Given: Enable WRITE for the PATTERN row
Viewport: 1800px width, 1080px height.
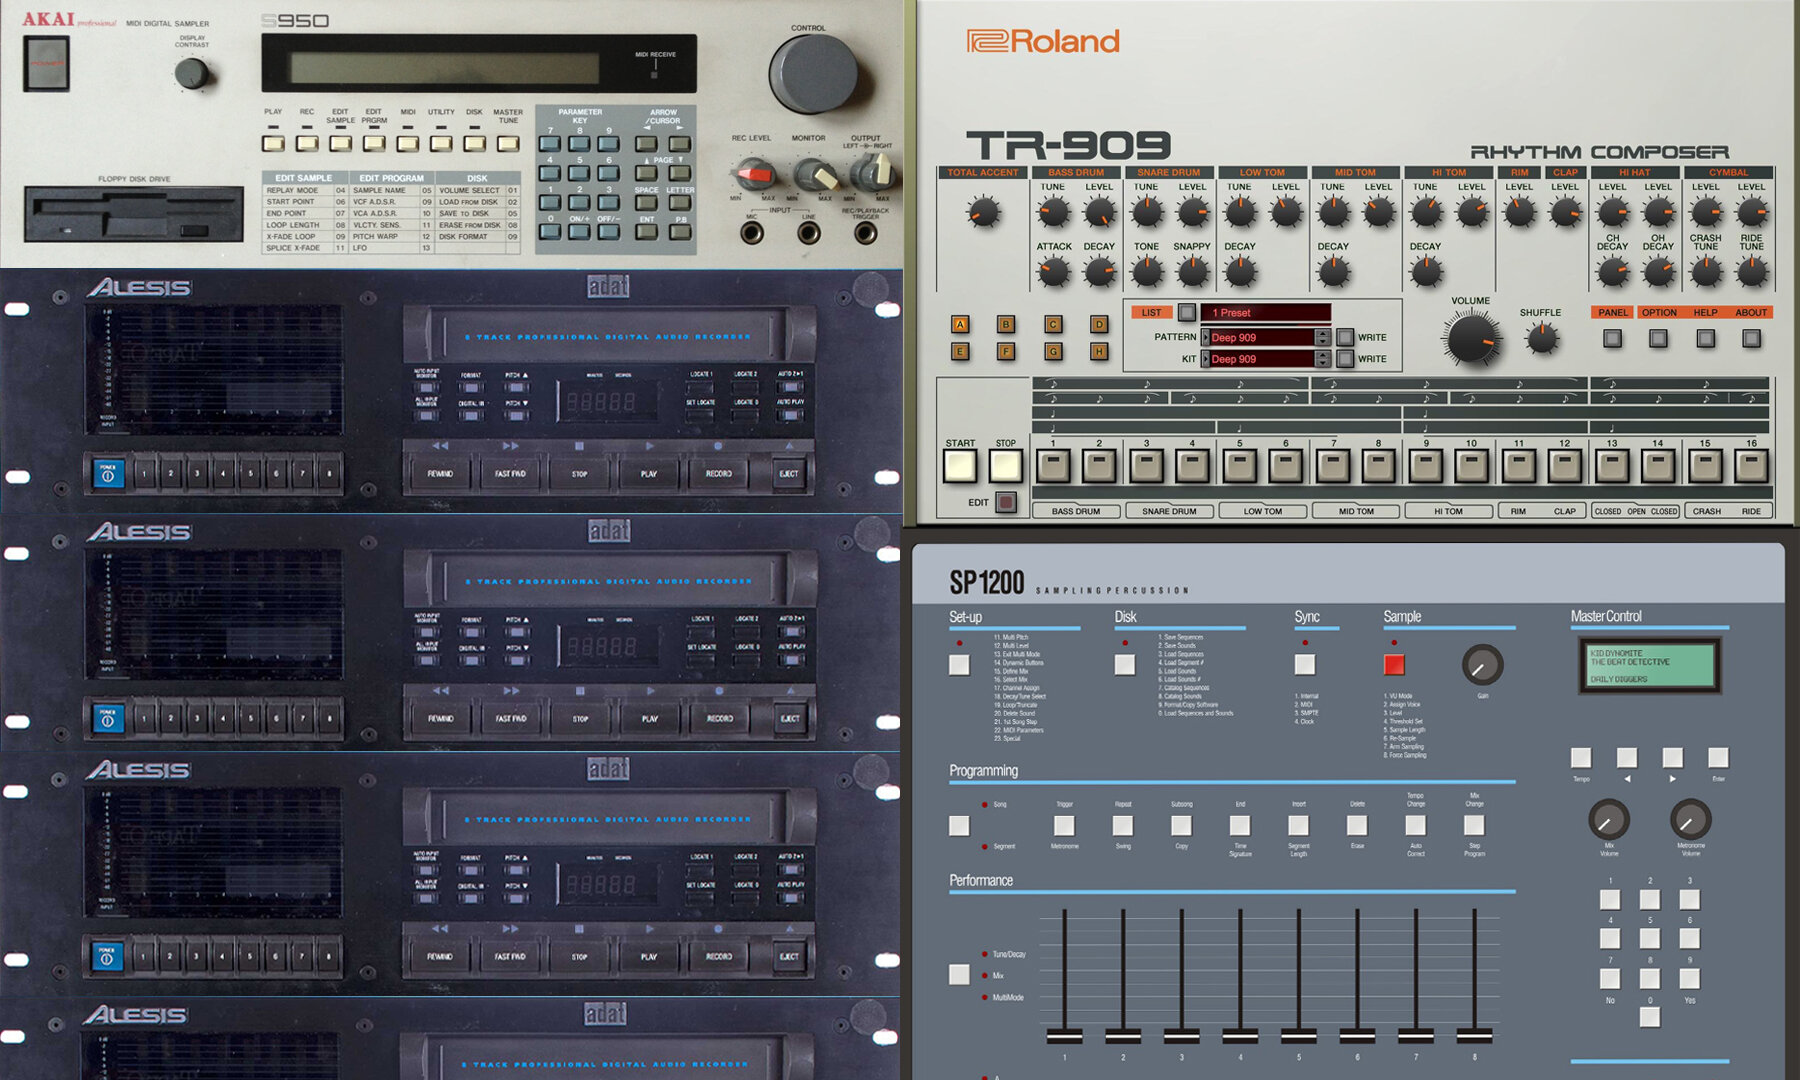Looking at the screenshot, I should point(1345,337).
